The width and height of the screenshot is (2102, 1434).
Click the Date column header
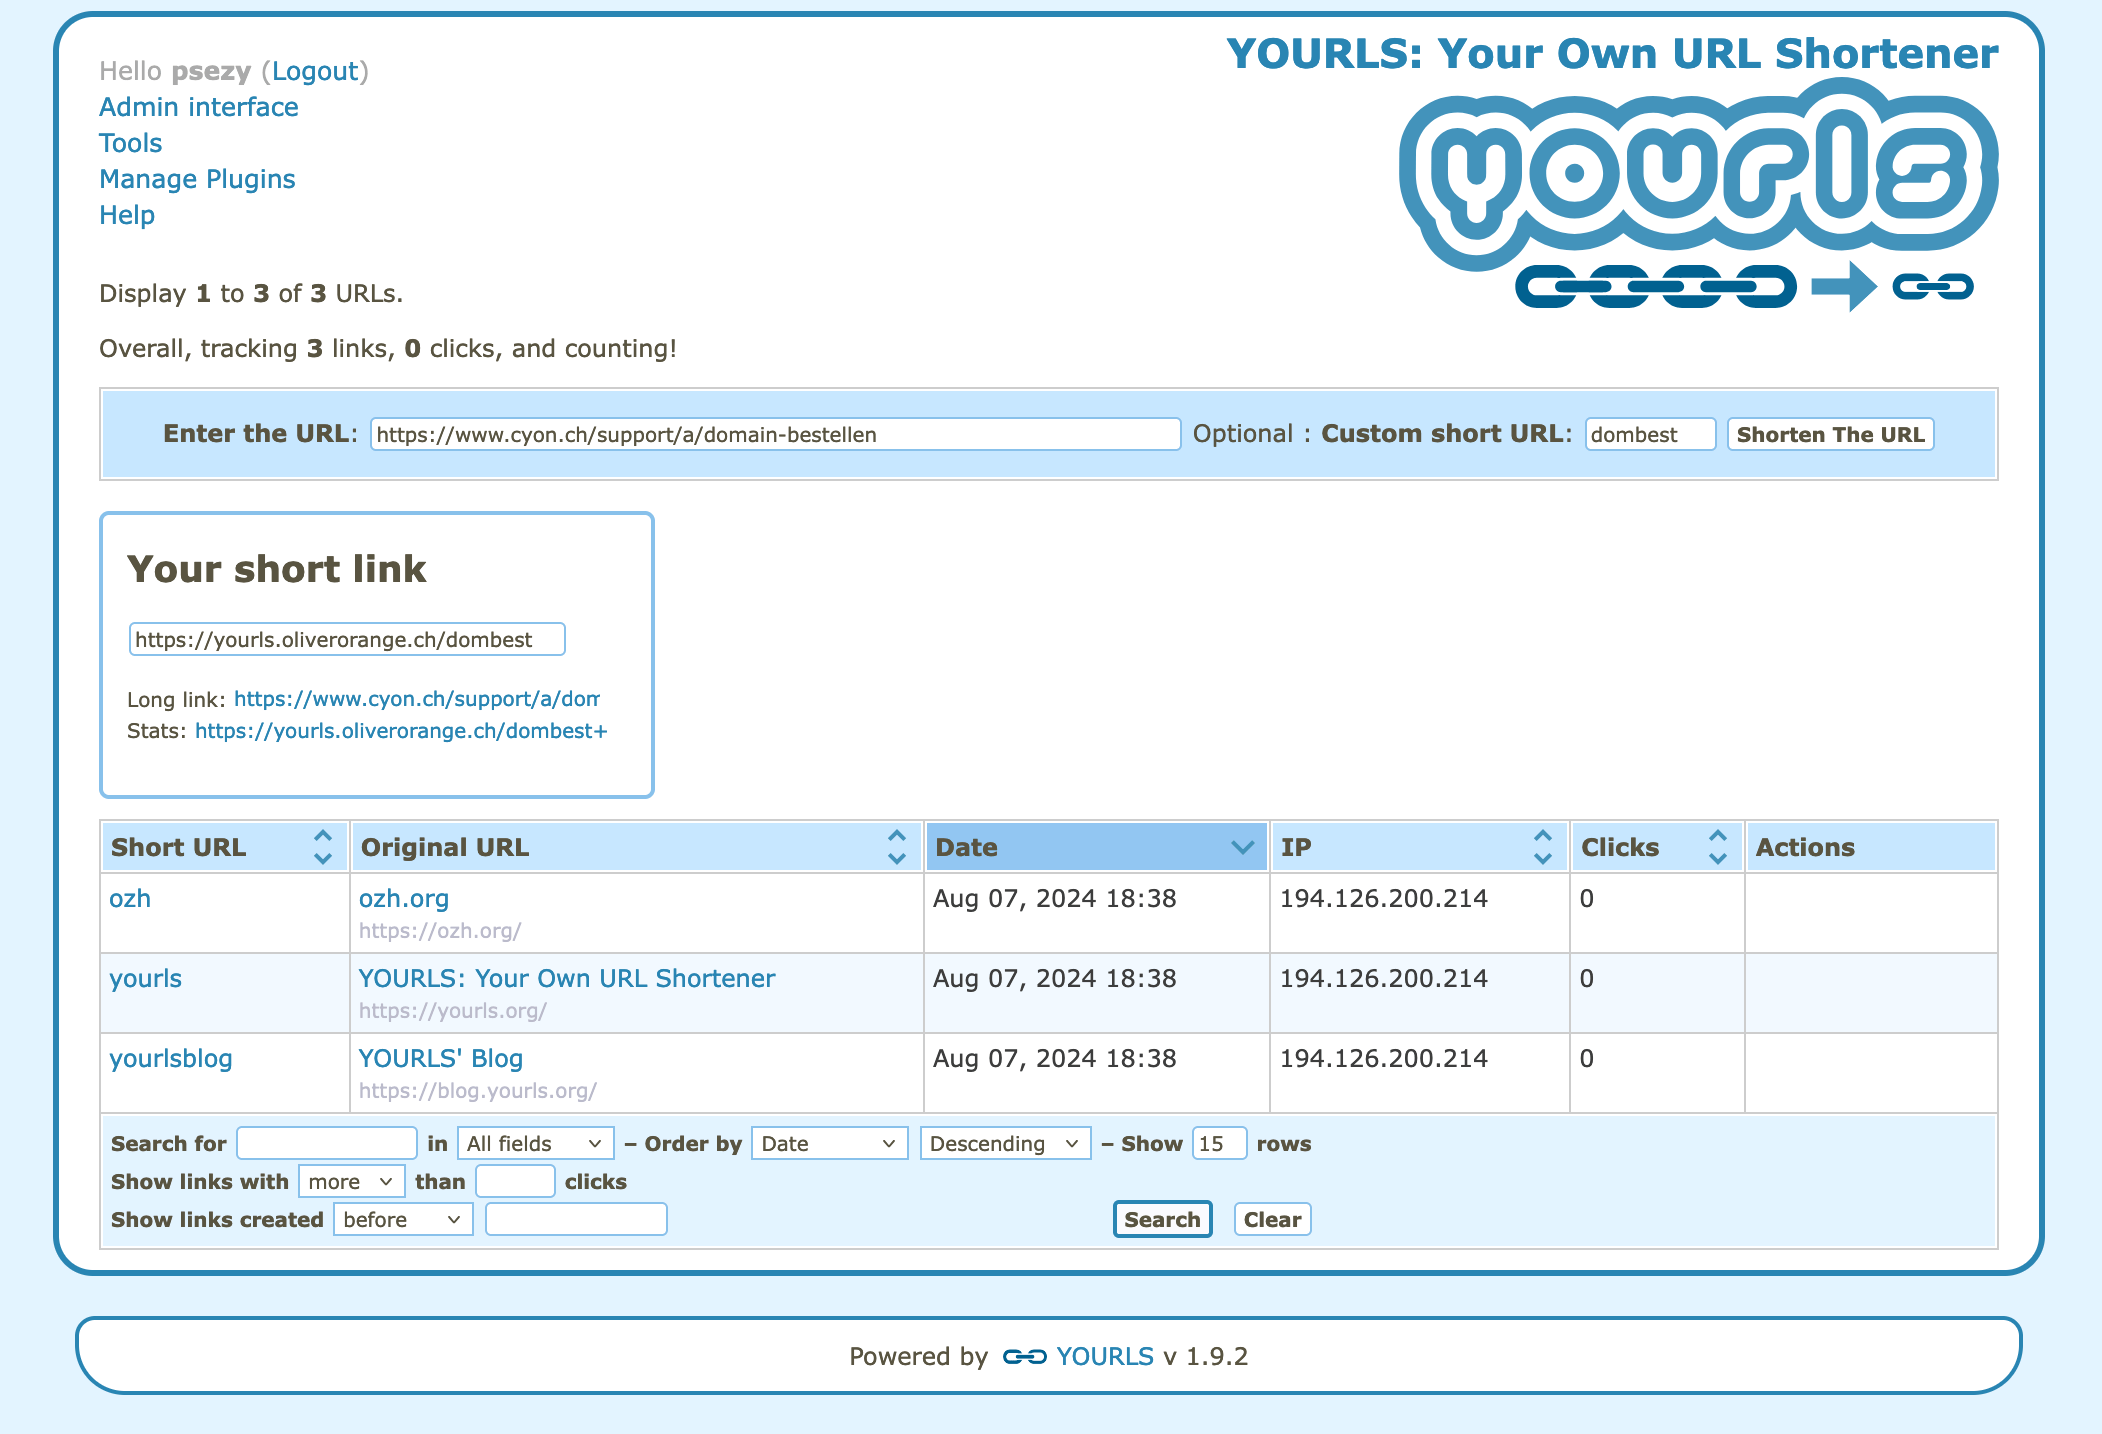(1097, 847)
